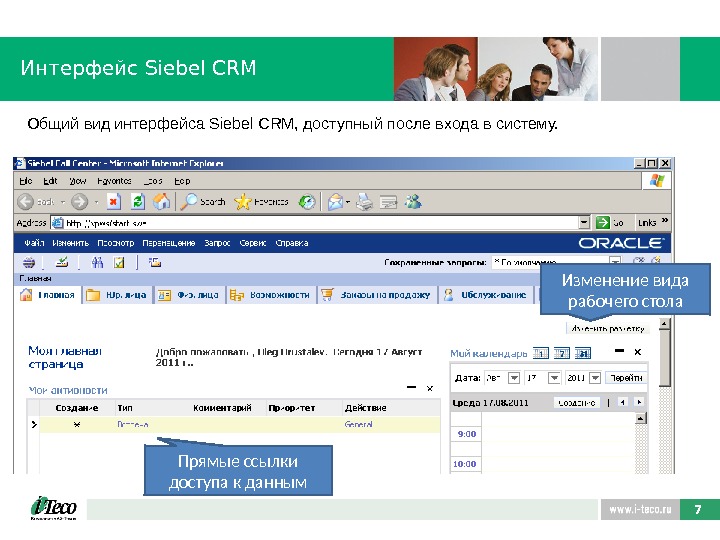The image size is (720, 540).
Task: Open the browser Help menu
Action: 182,181
